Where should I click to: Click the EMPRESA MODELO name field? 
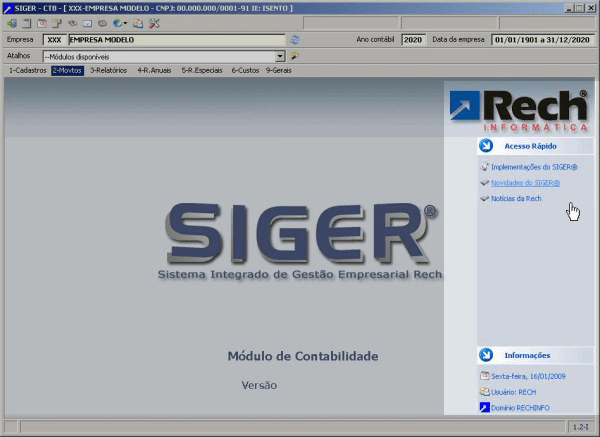(176, 40)
